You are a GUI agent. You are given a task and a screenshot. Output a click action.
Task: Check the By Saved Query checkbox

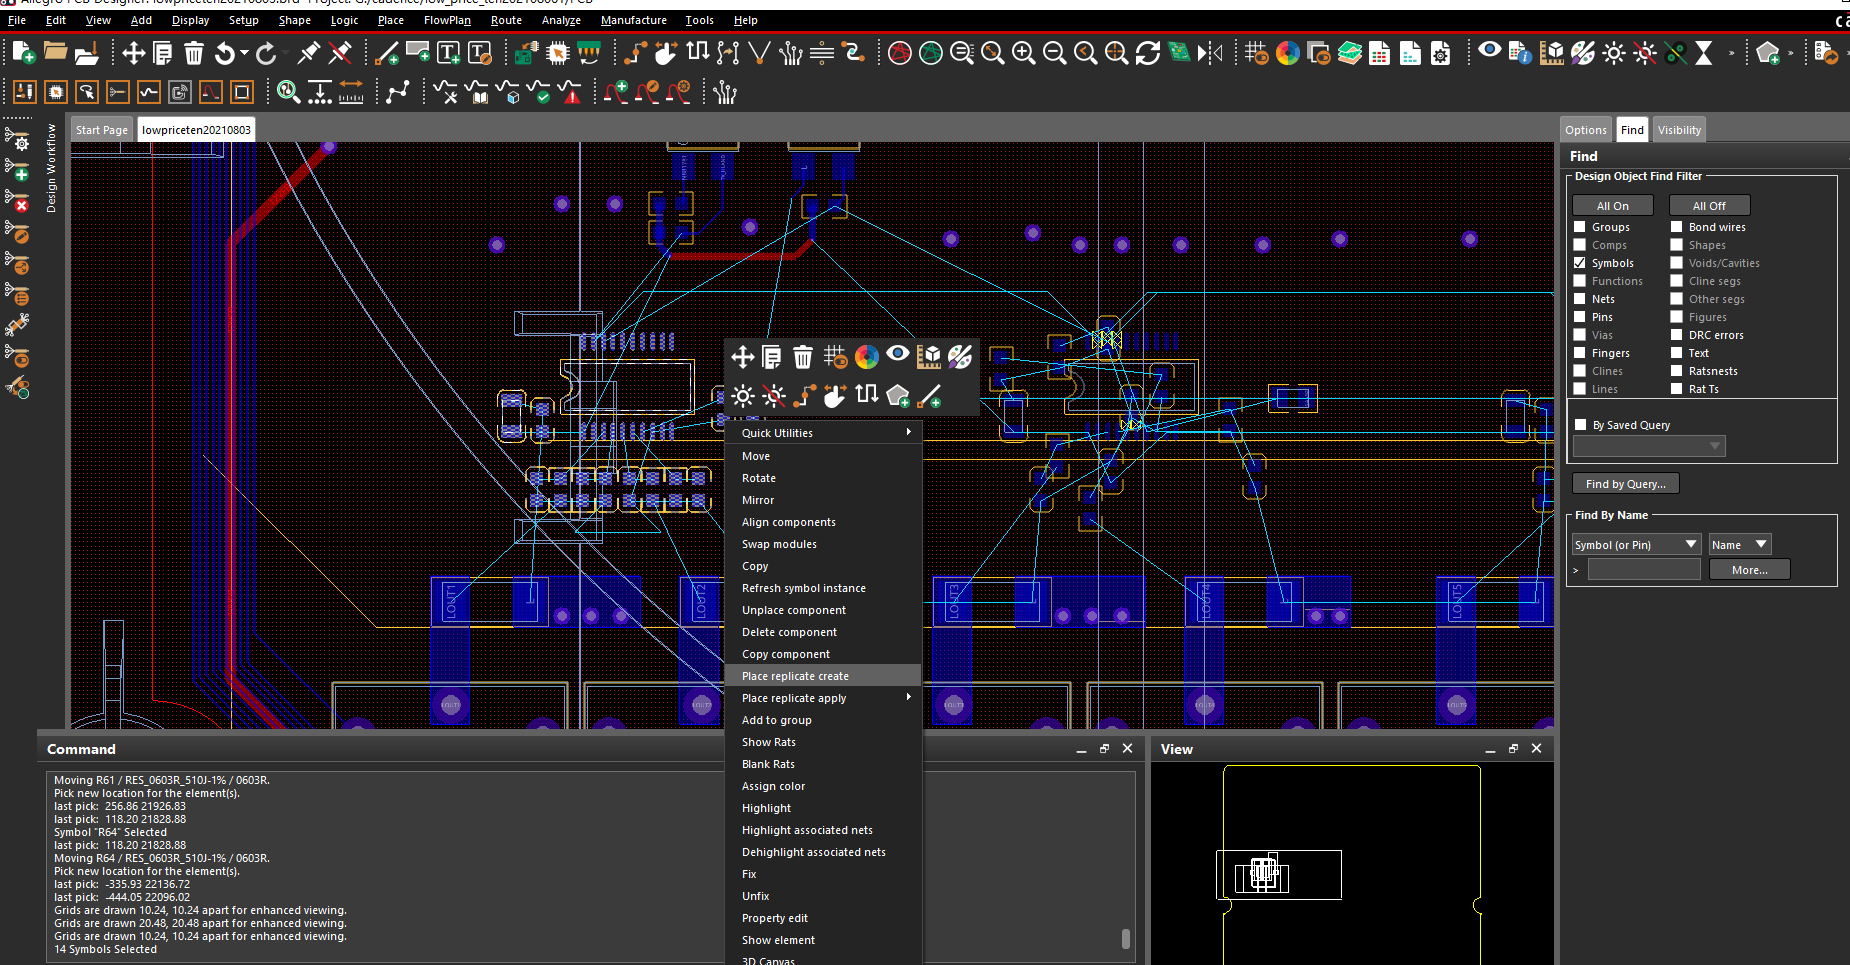[x=1581, y=425]
